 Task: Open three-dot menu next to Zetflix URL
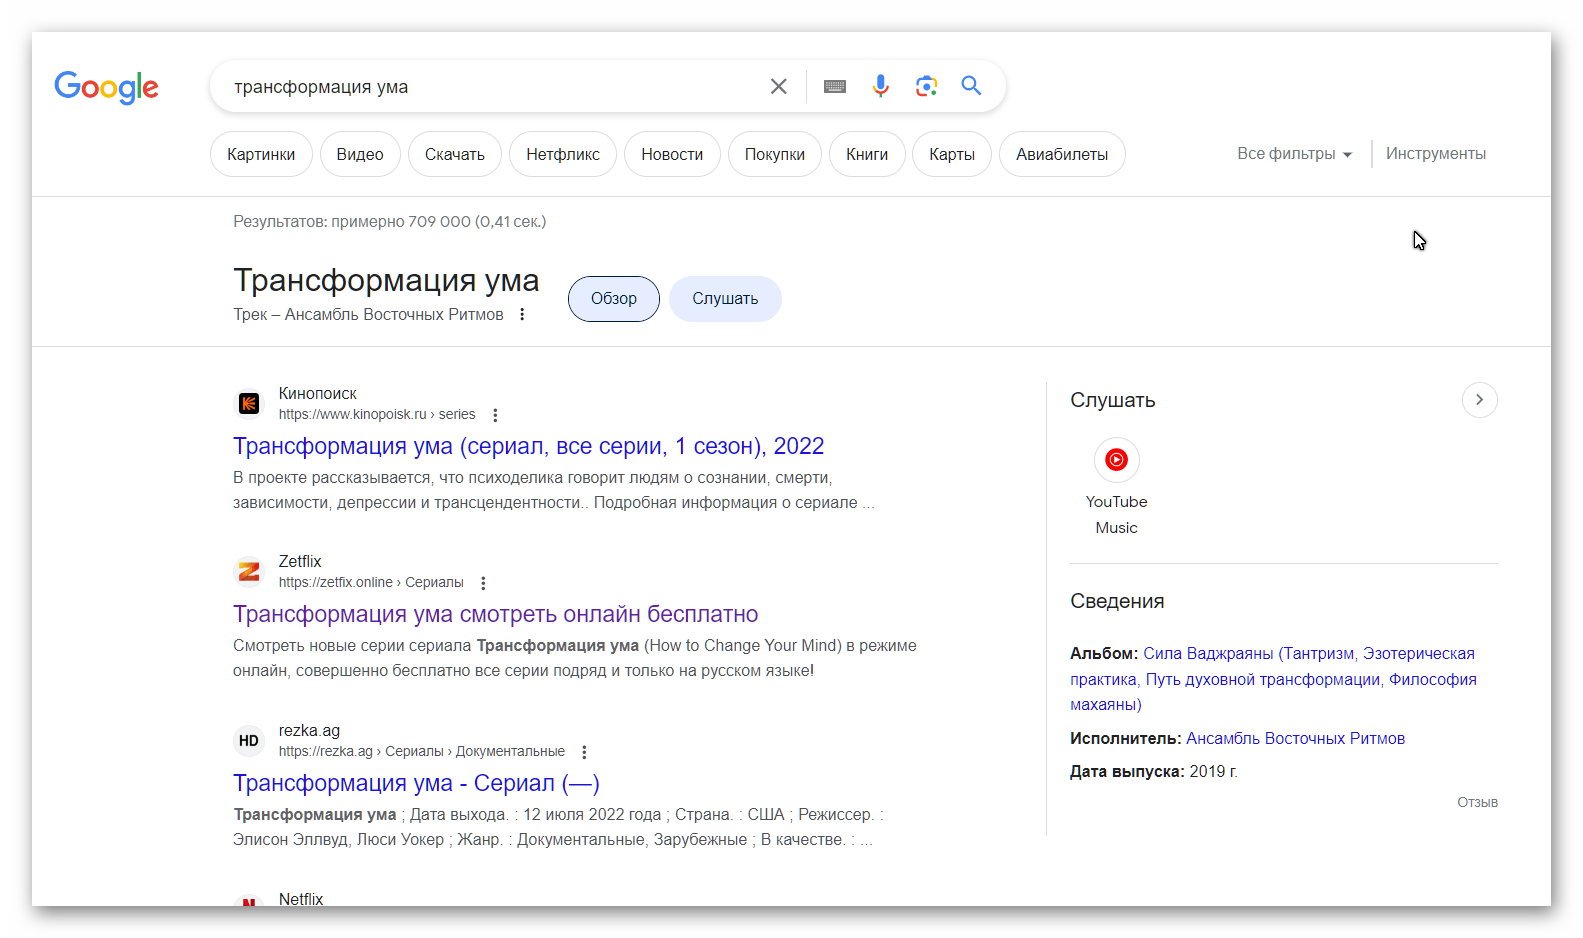(483, 583)
